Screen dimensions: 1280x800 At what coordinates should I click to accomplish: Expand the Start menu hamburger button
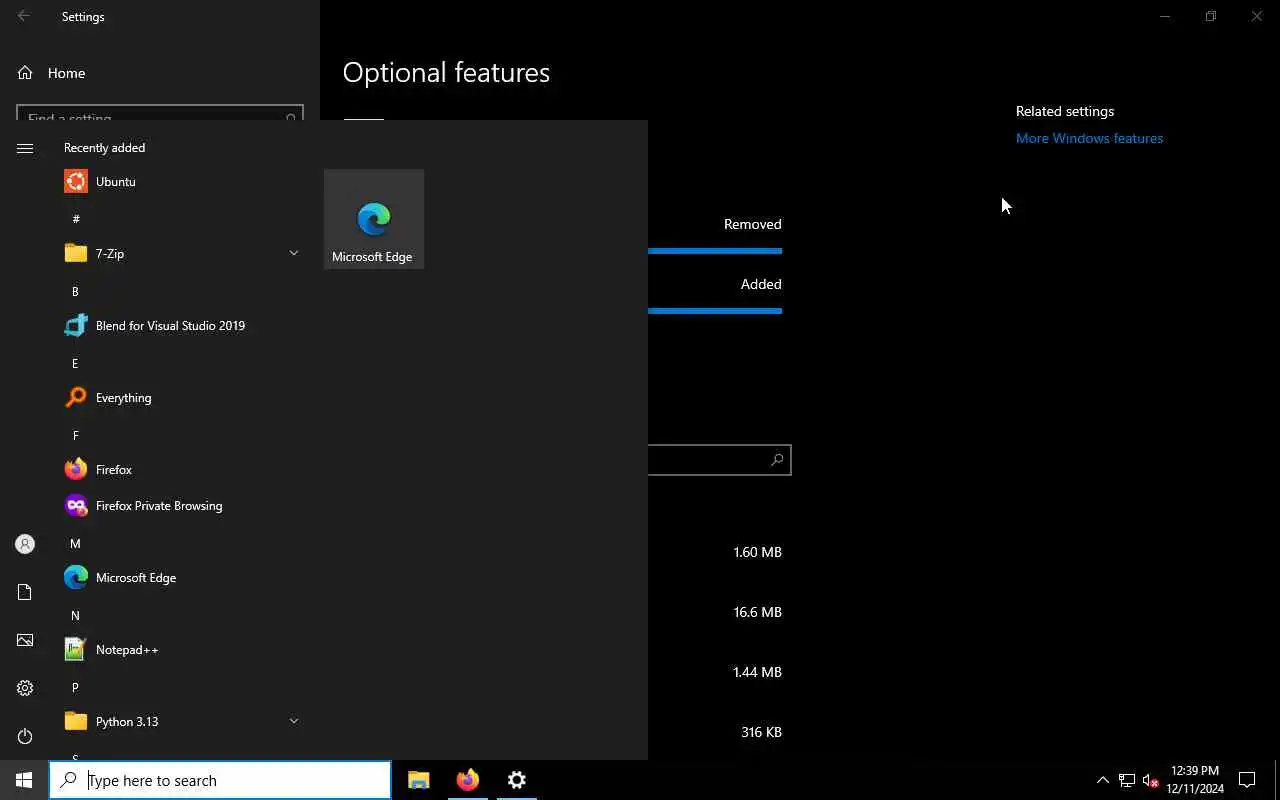click(25, 148)
